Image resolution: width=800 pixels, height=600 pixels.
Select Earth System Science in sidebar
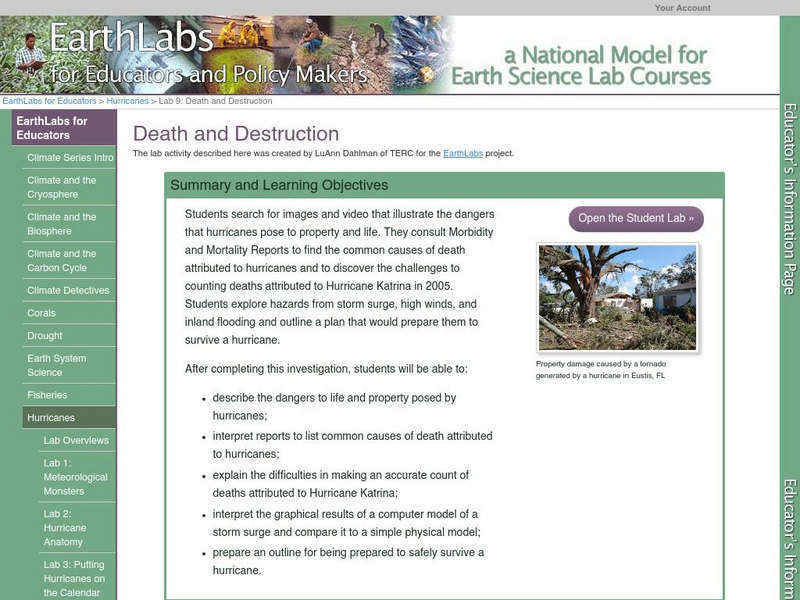(69, 365)
